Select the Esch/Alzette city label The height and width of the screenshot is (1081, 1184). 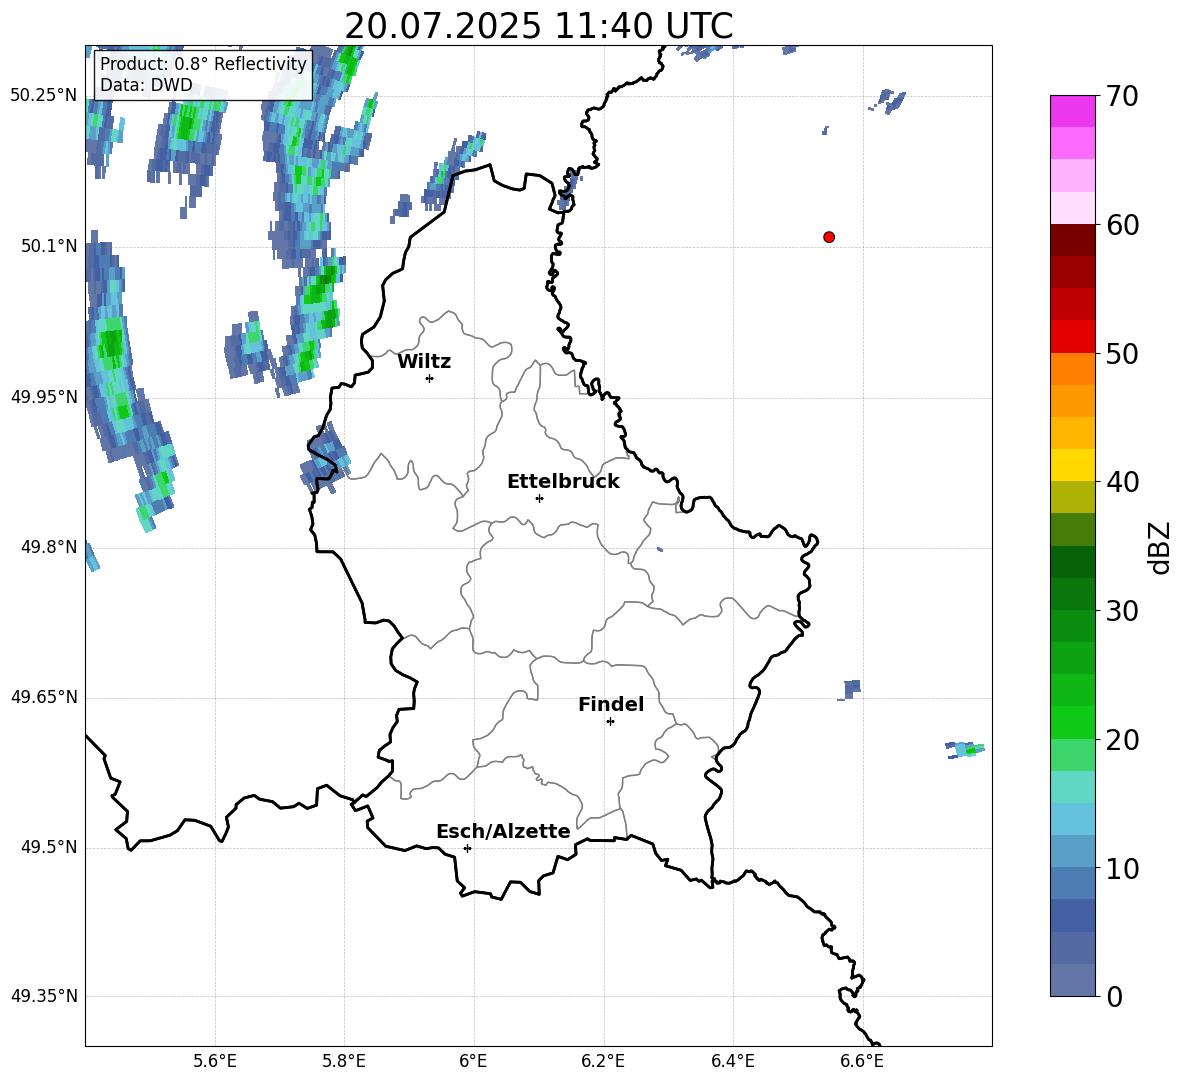click(503, 831)
